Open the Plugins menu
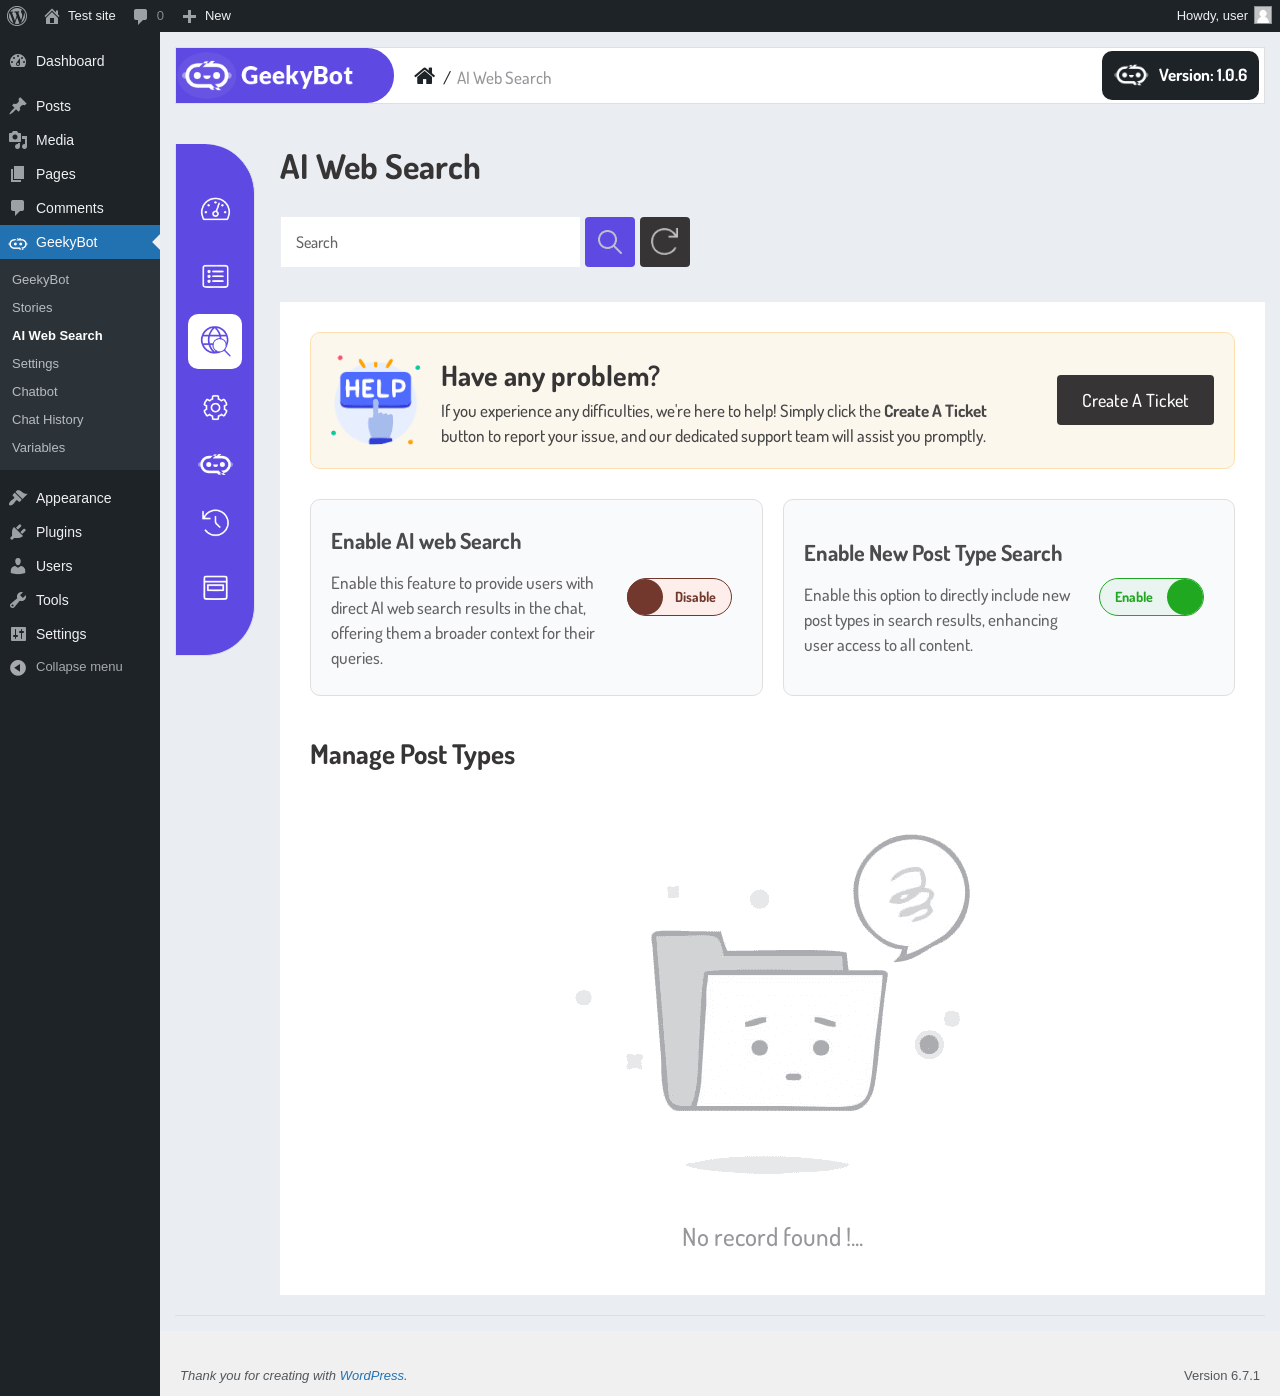Screen dimensions: 1280x1396 point(80,532)
